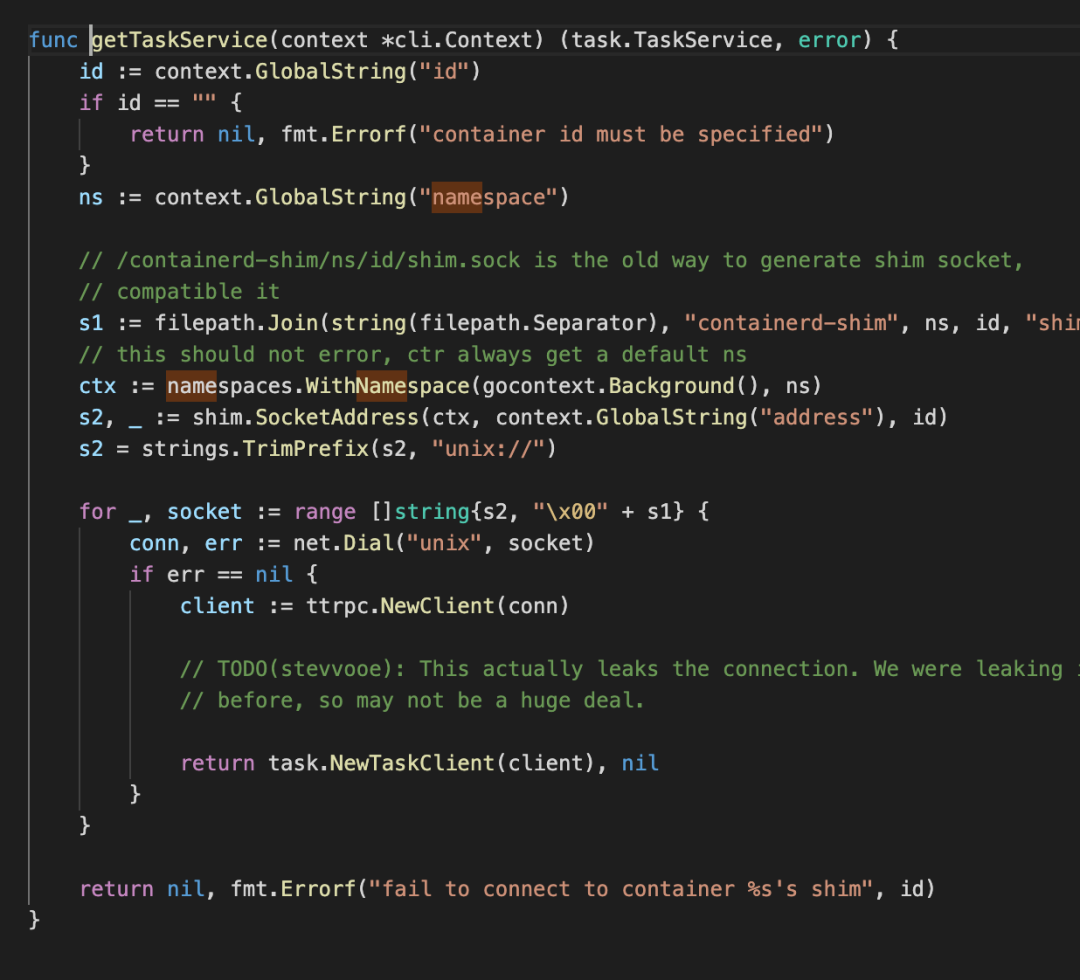1080x980 pixels.
Task: Click the WithNamespace method call
Action: 387,386
